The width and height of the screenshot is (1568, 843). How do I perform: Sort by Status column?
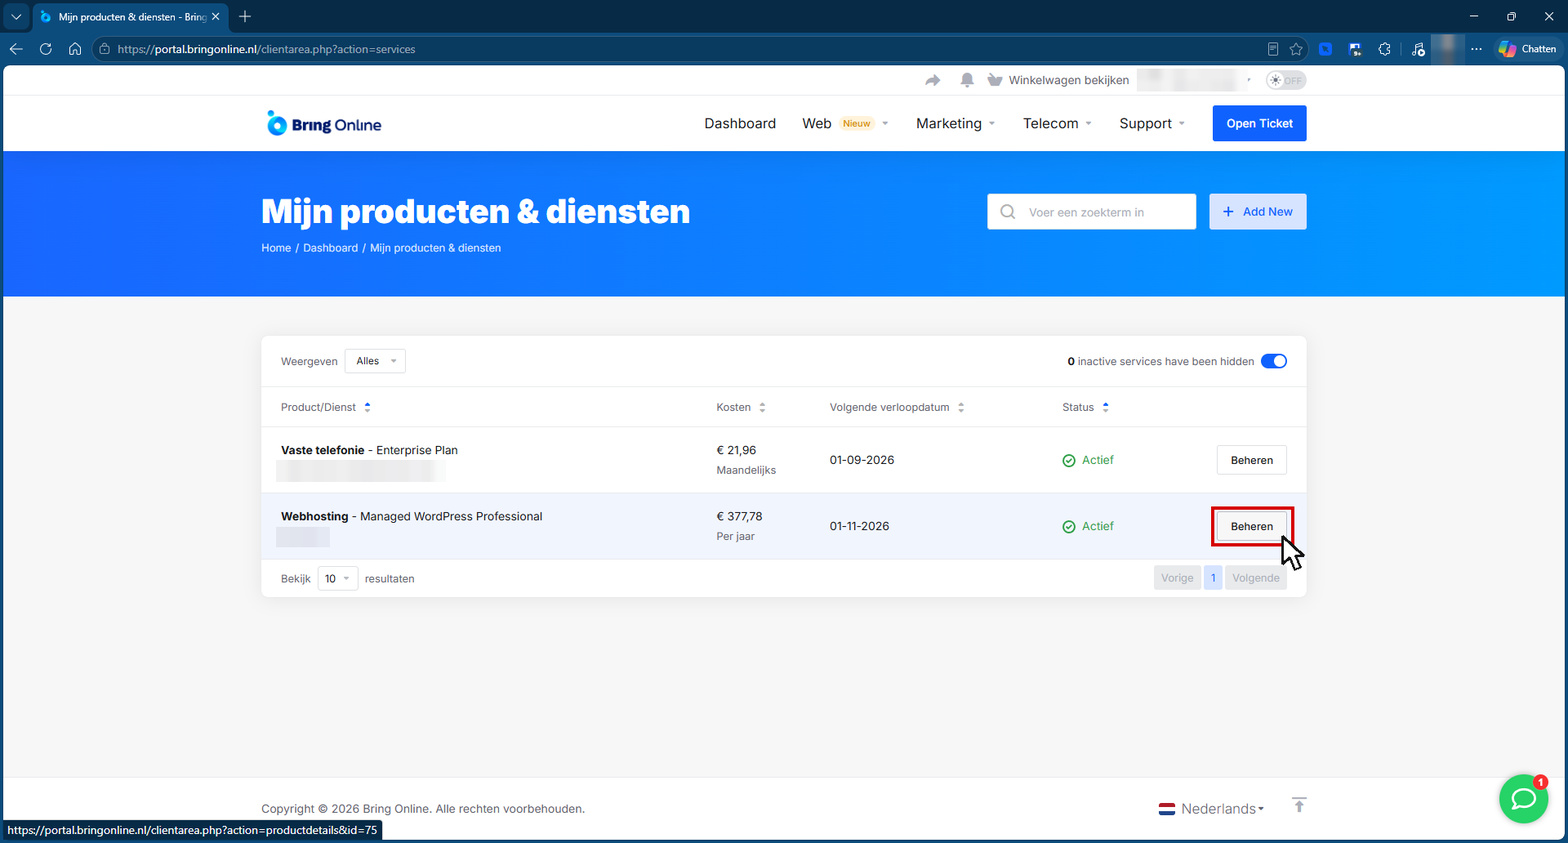click(1086, 407)
